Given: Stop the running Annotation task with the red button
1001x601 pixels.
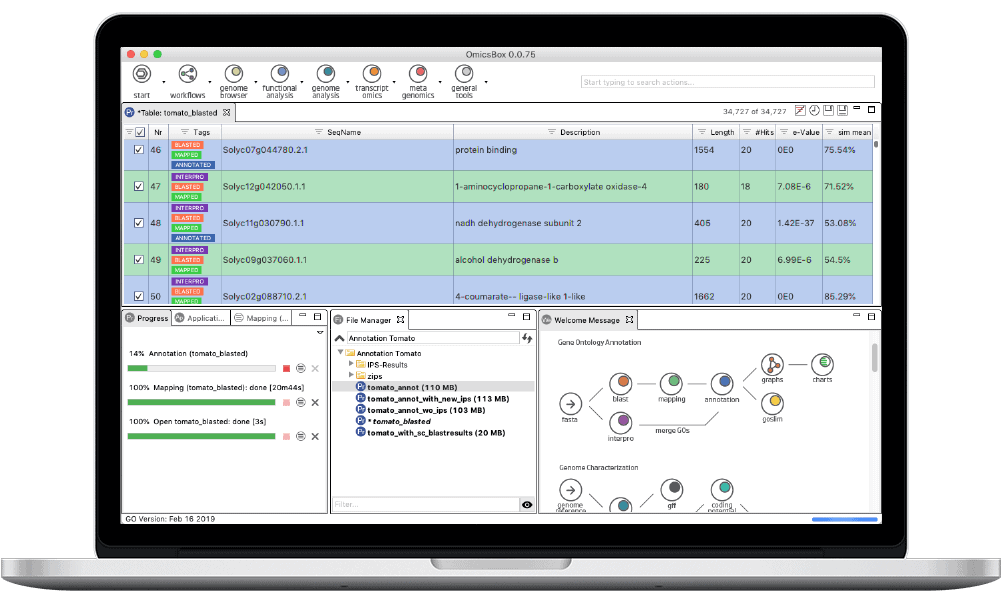Looking at the screenshot, I should click(285, 369).
